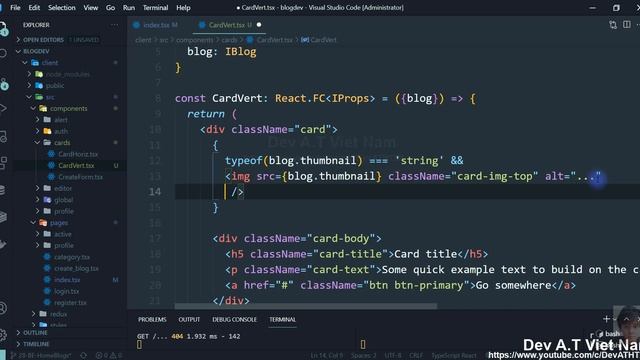Open the Manage gear icon

tap(3, 335)
